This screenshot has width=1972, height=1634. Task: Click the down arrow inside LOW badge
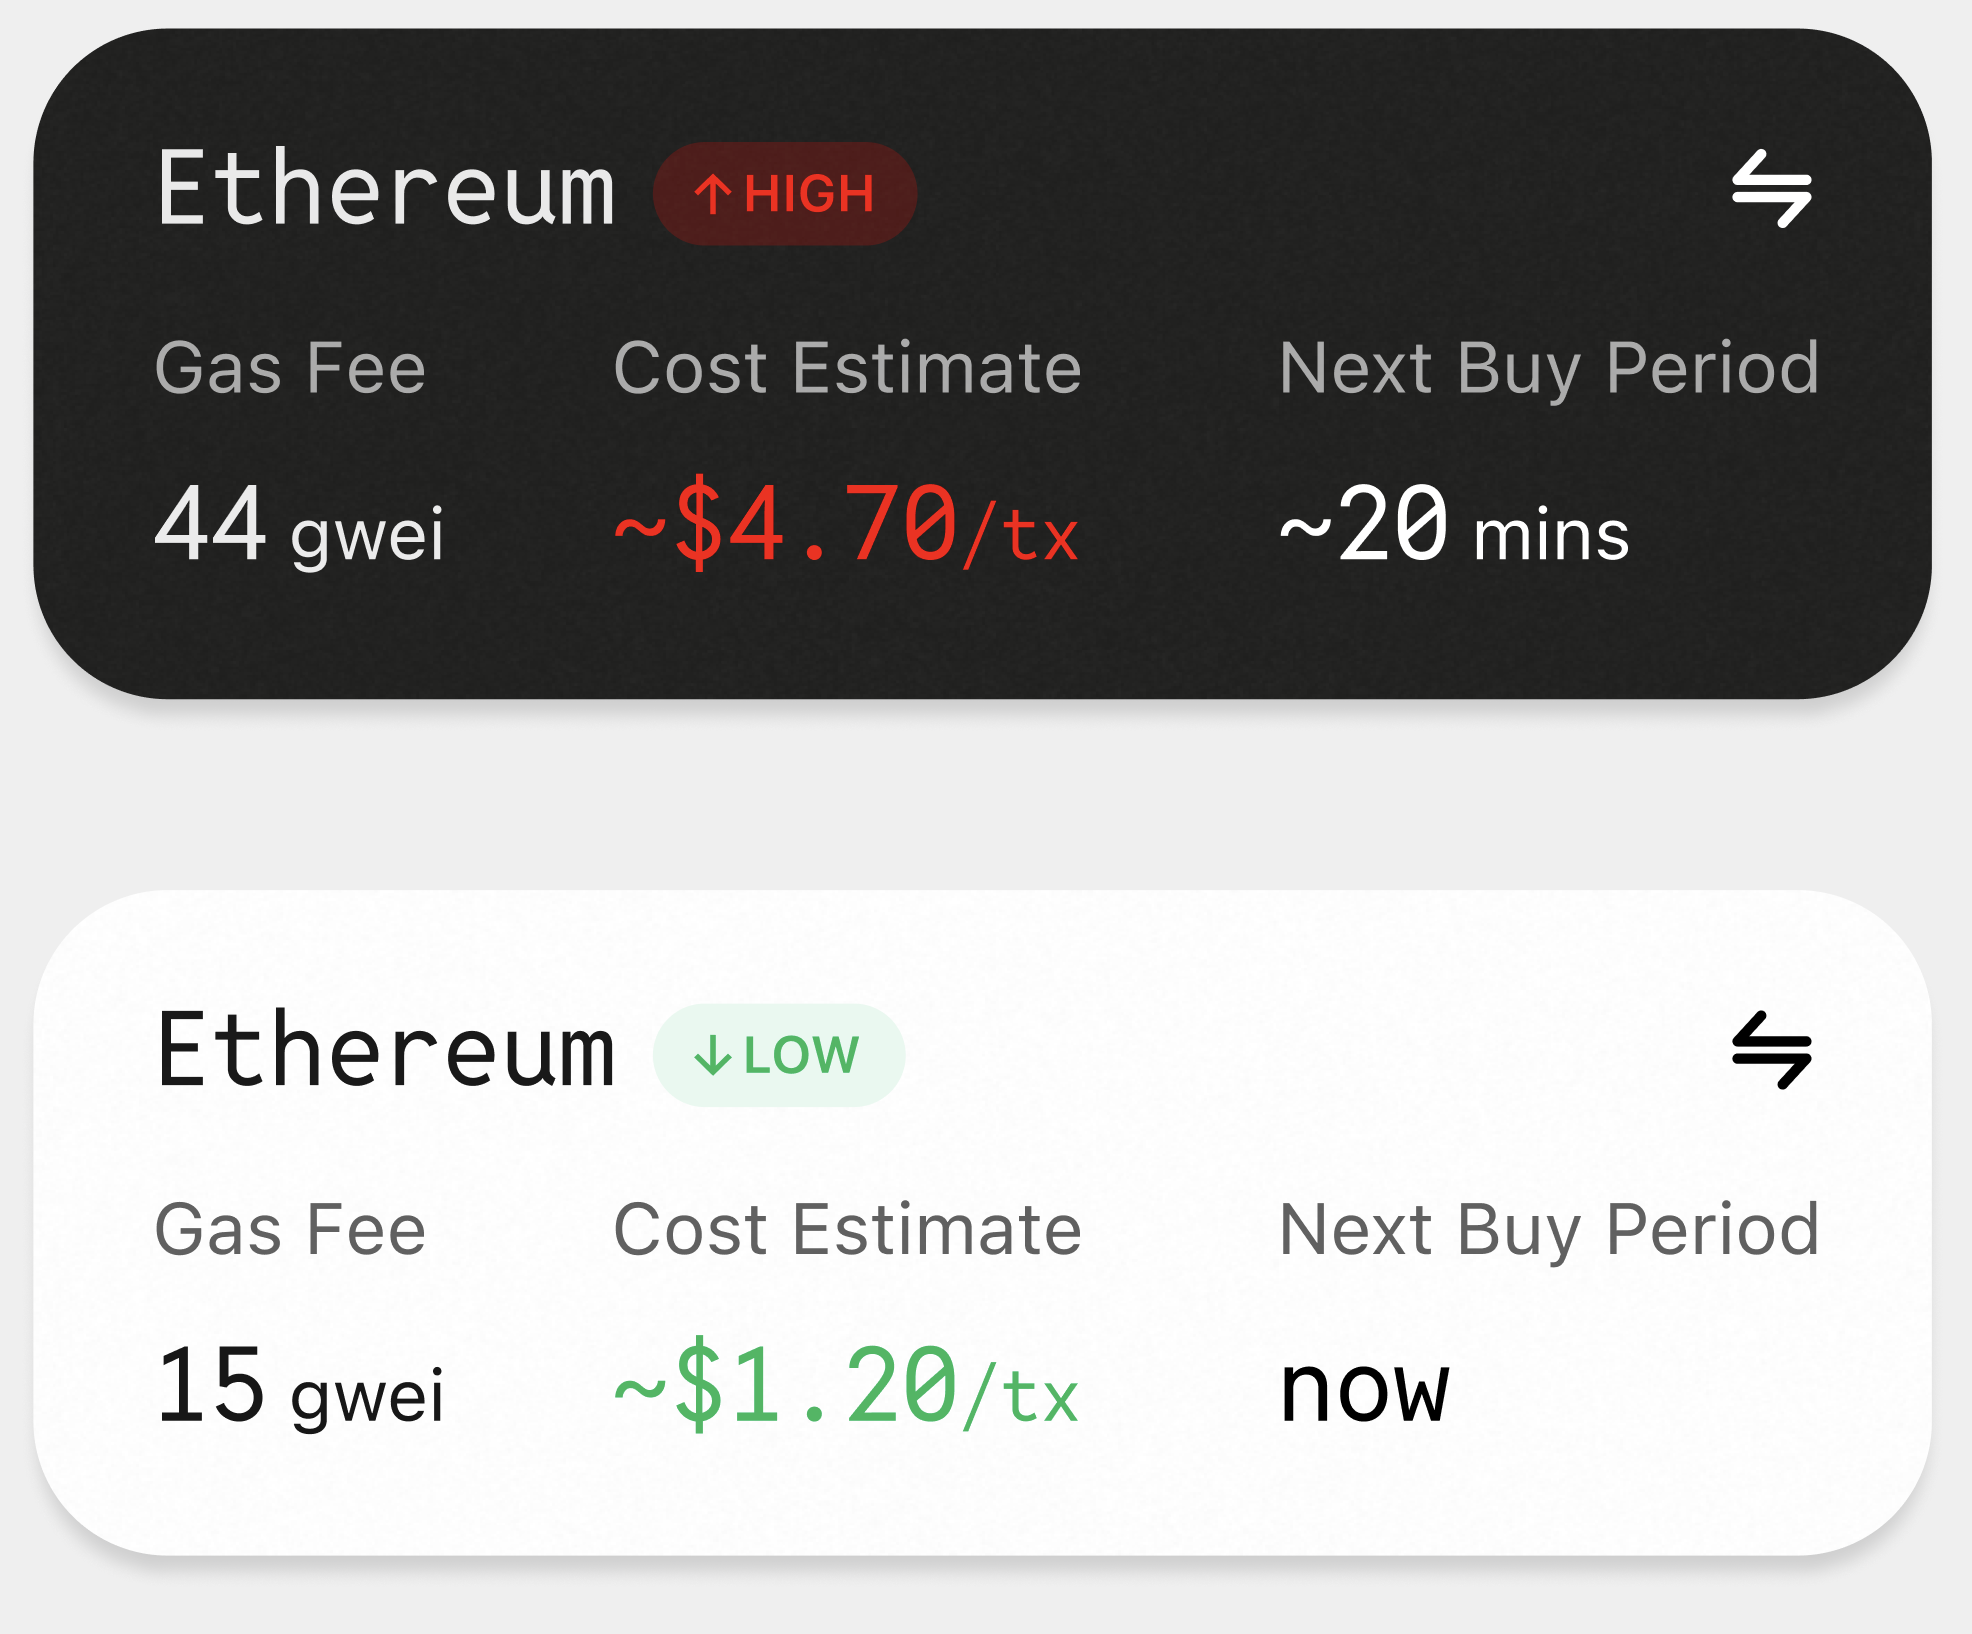tap(713, 1056)
